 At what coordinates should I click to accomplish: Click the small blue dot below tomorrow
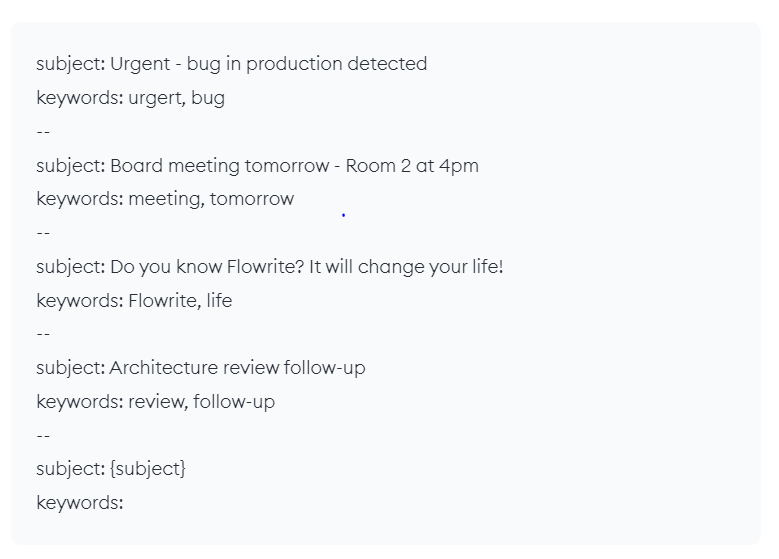(343, 215)
